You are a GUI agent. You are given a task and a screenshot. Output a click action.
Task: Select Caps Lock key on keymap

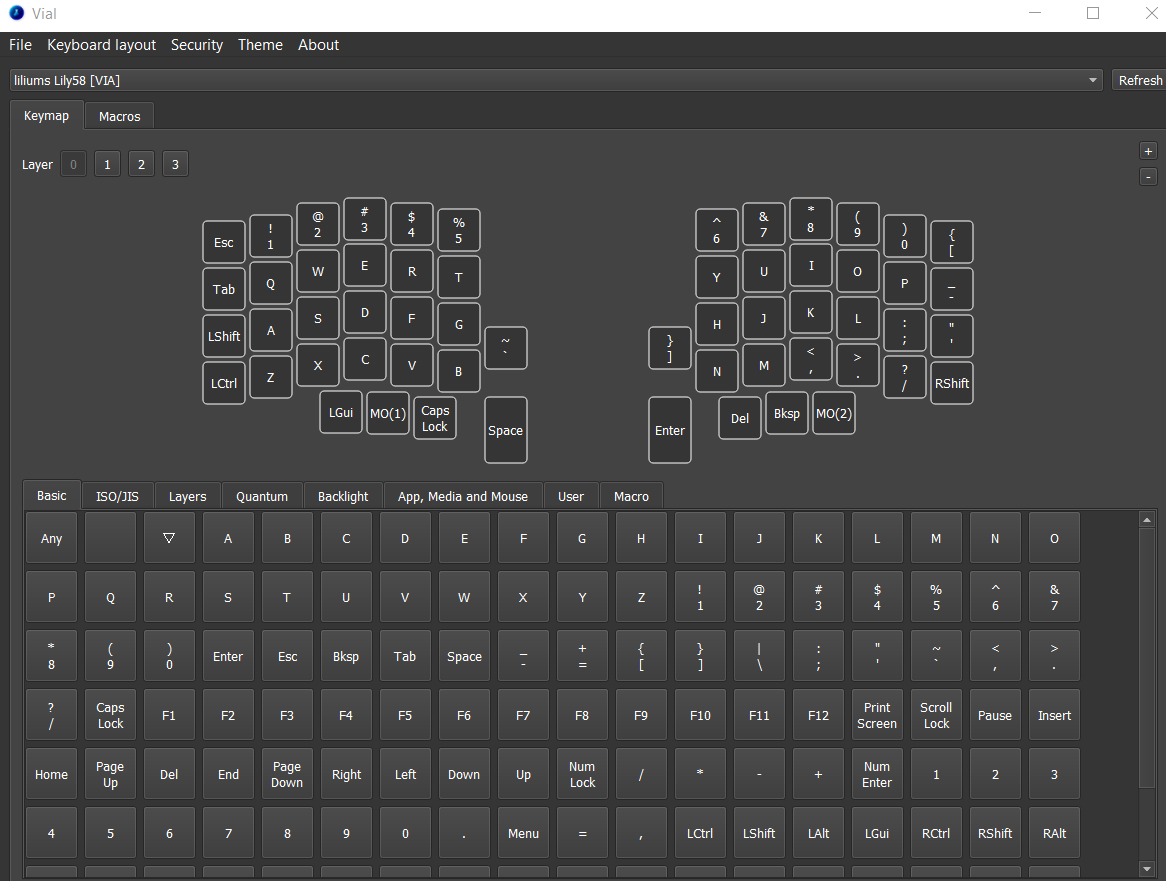point(435,418)
